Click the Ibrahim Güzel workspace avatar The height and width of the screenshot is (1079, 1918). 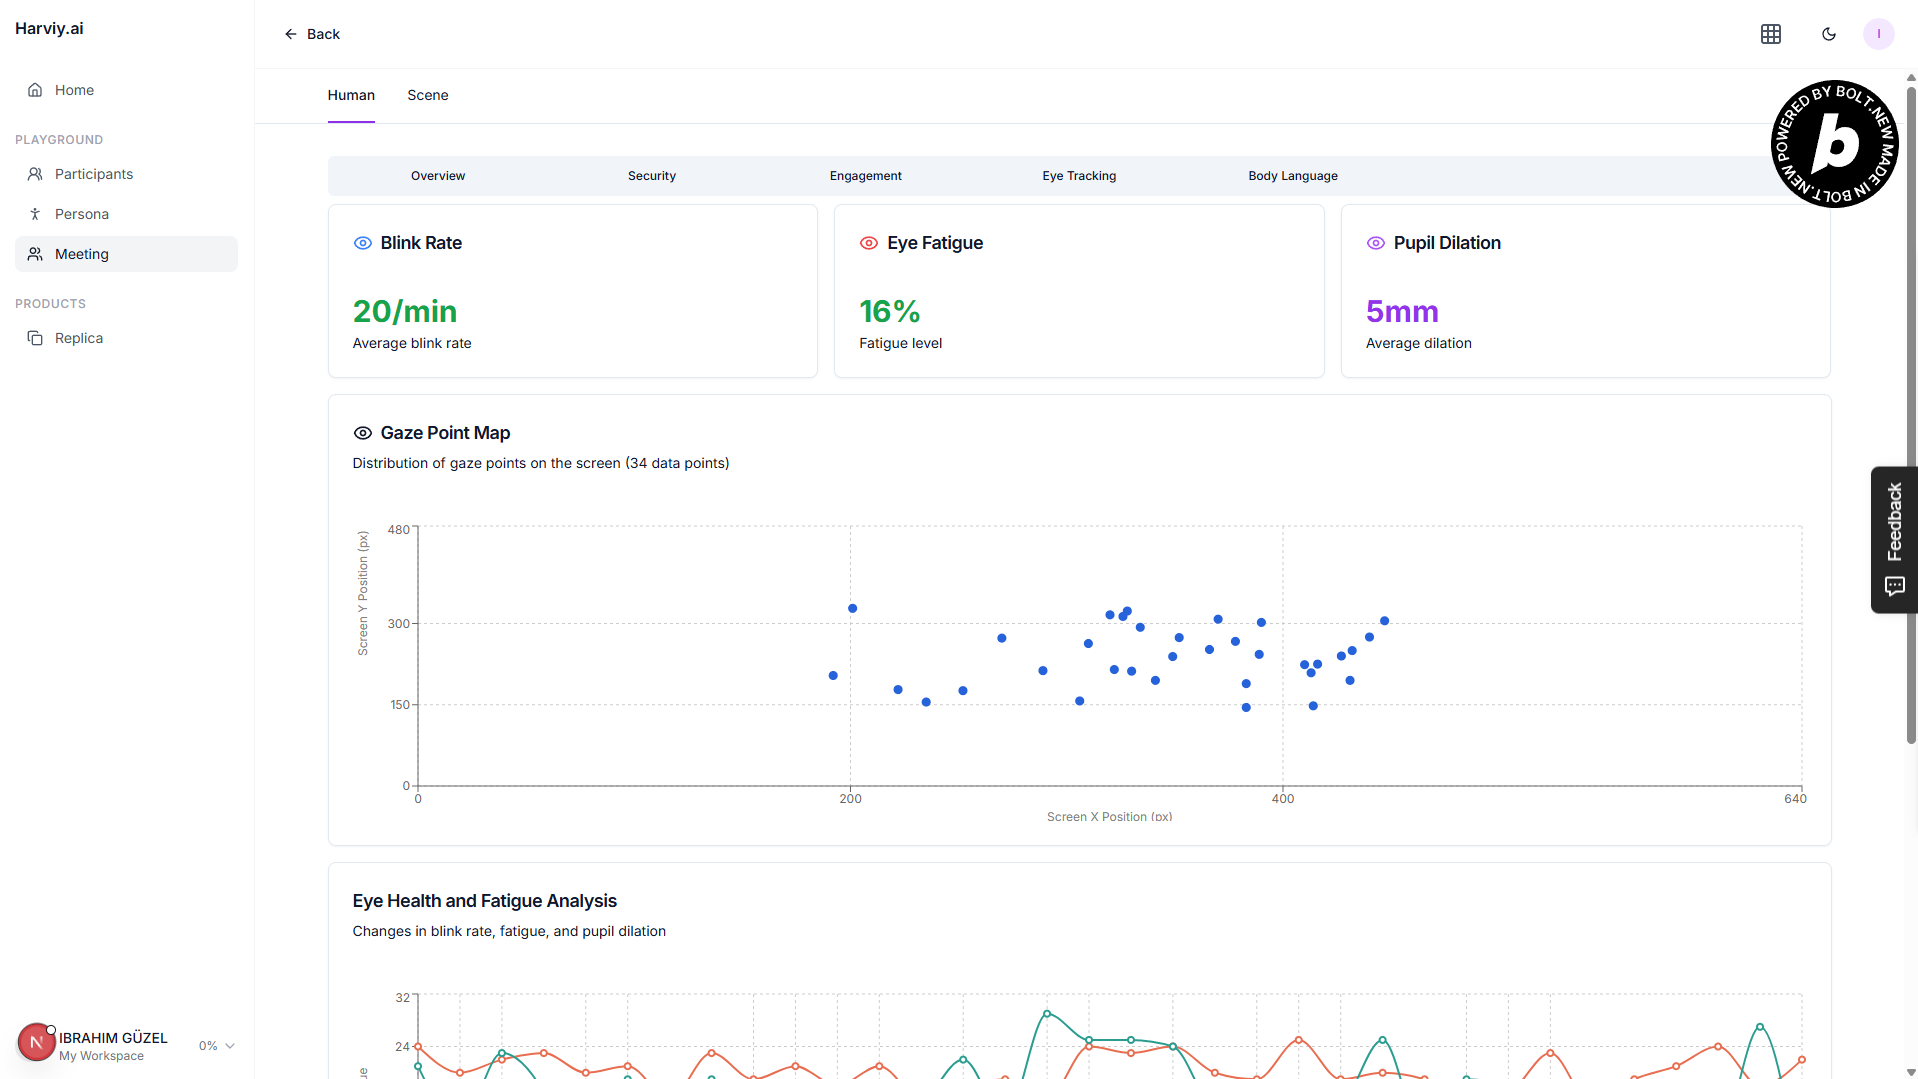(x=36, y=1042)
